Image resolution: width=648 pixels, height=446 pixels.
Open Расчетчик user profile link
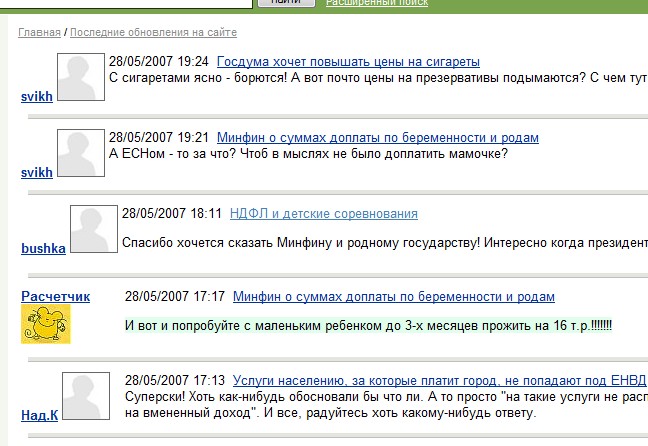click(x=55, y=296)
